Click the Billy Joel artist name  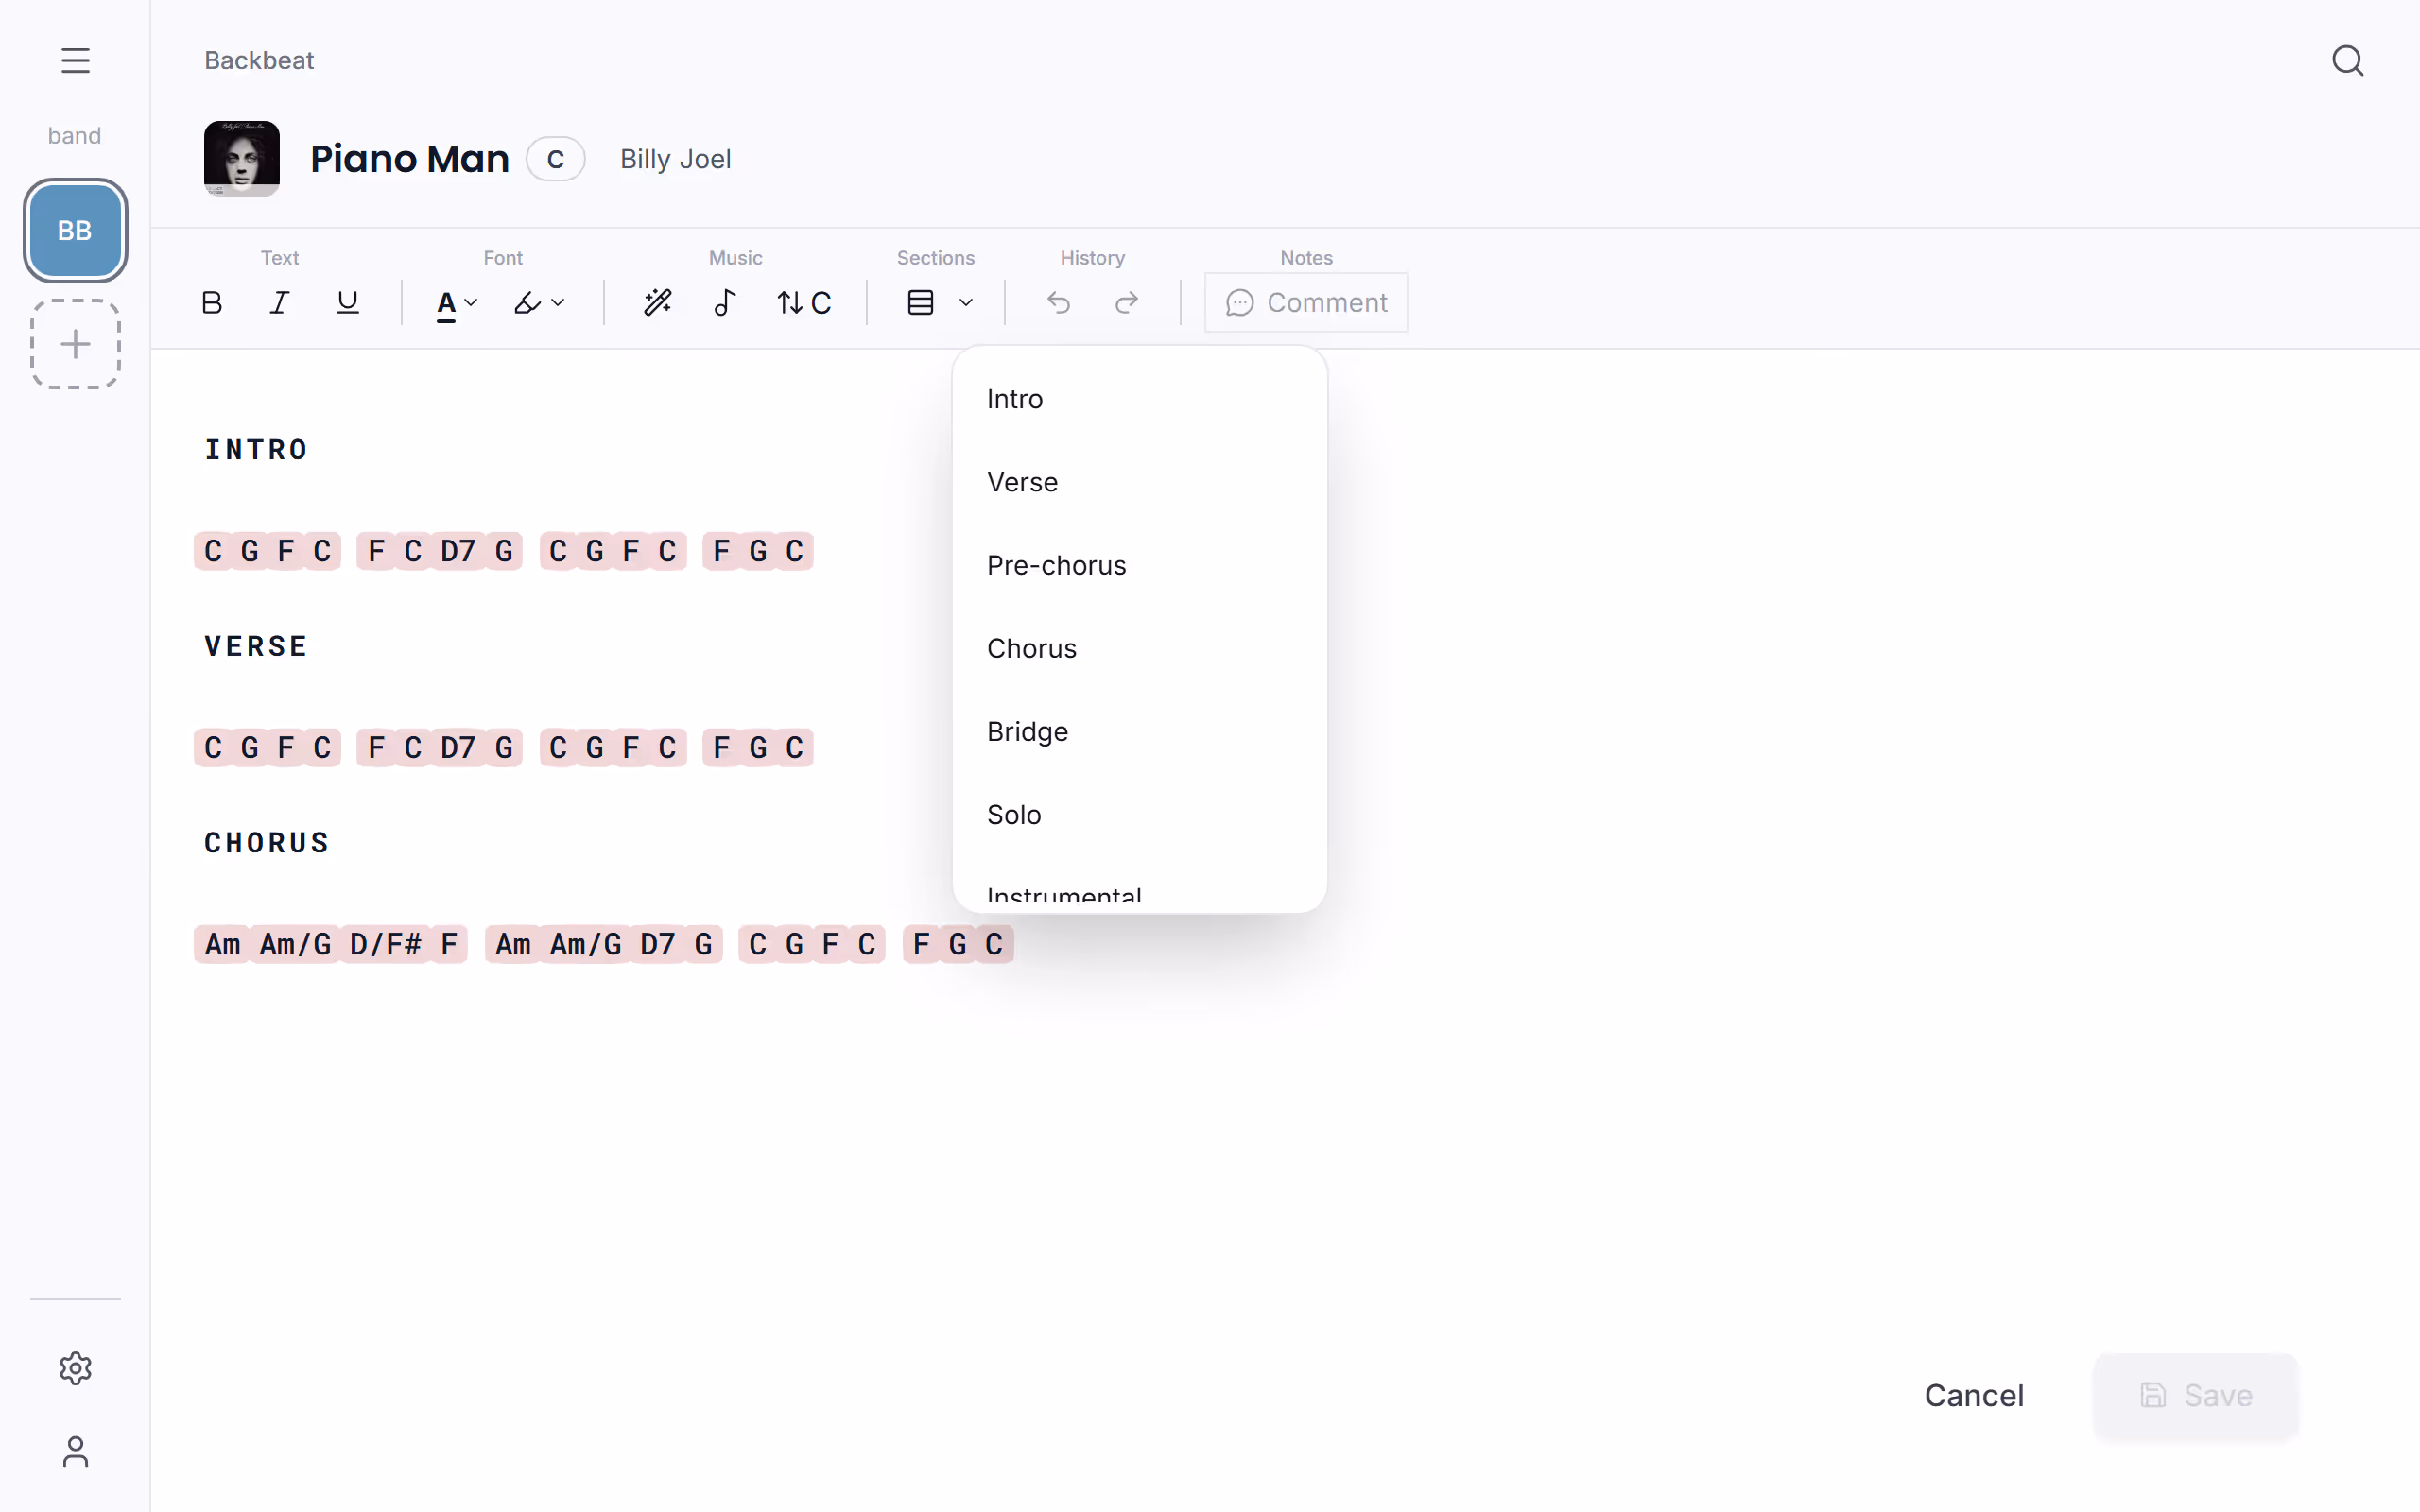pos(675,159)
